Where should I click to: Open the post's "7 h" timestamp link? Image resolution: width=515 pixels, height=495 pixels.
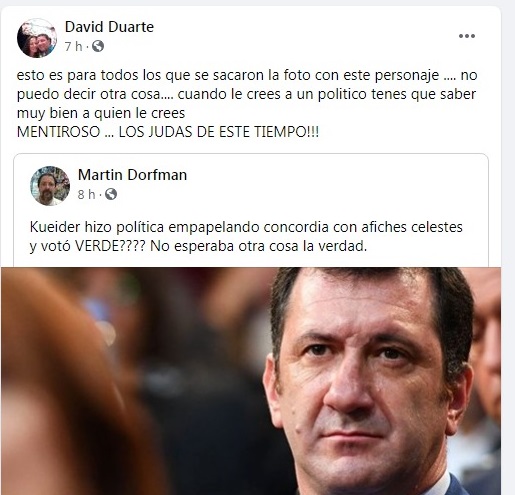tap(73, 46)
